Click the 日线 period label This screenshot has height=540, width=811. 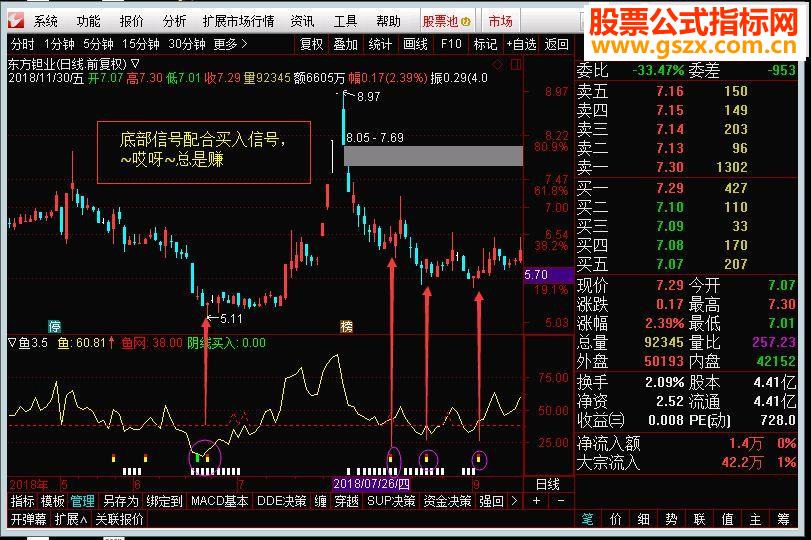[548, 485]
